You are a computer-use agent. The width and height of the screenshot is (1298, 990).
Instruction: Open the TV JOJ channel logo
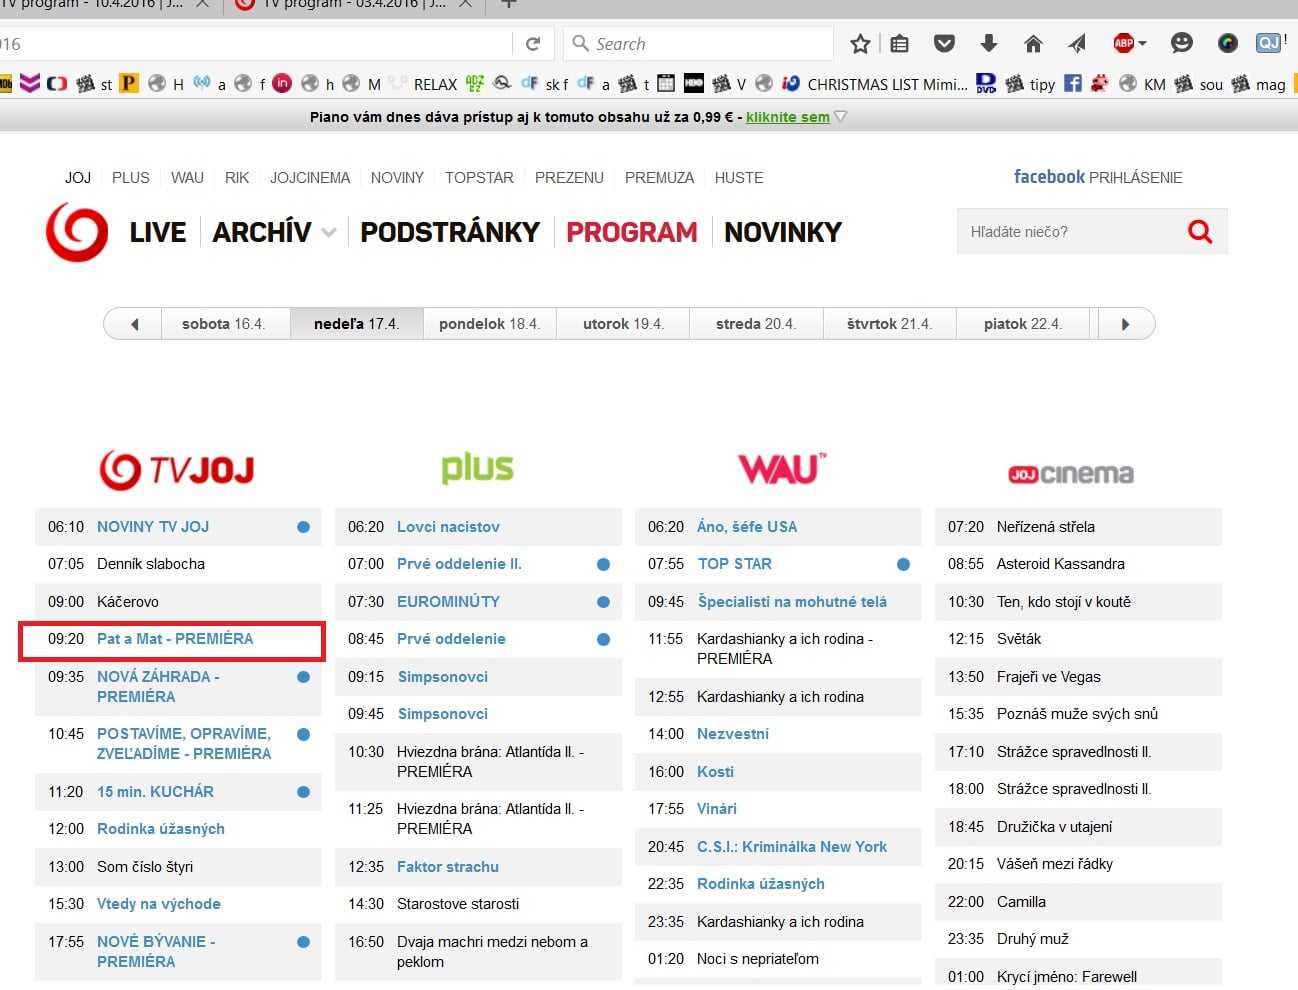pos(177,470)
